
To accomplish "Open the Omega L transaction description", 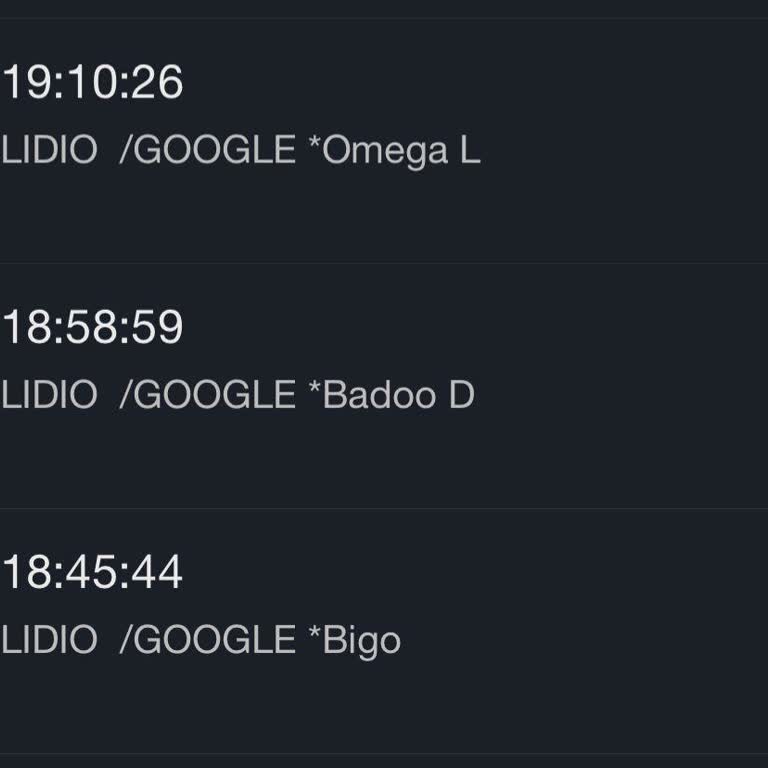I will 240,150.
